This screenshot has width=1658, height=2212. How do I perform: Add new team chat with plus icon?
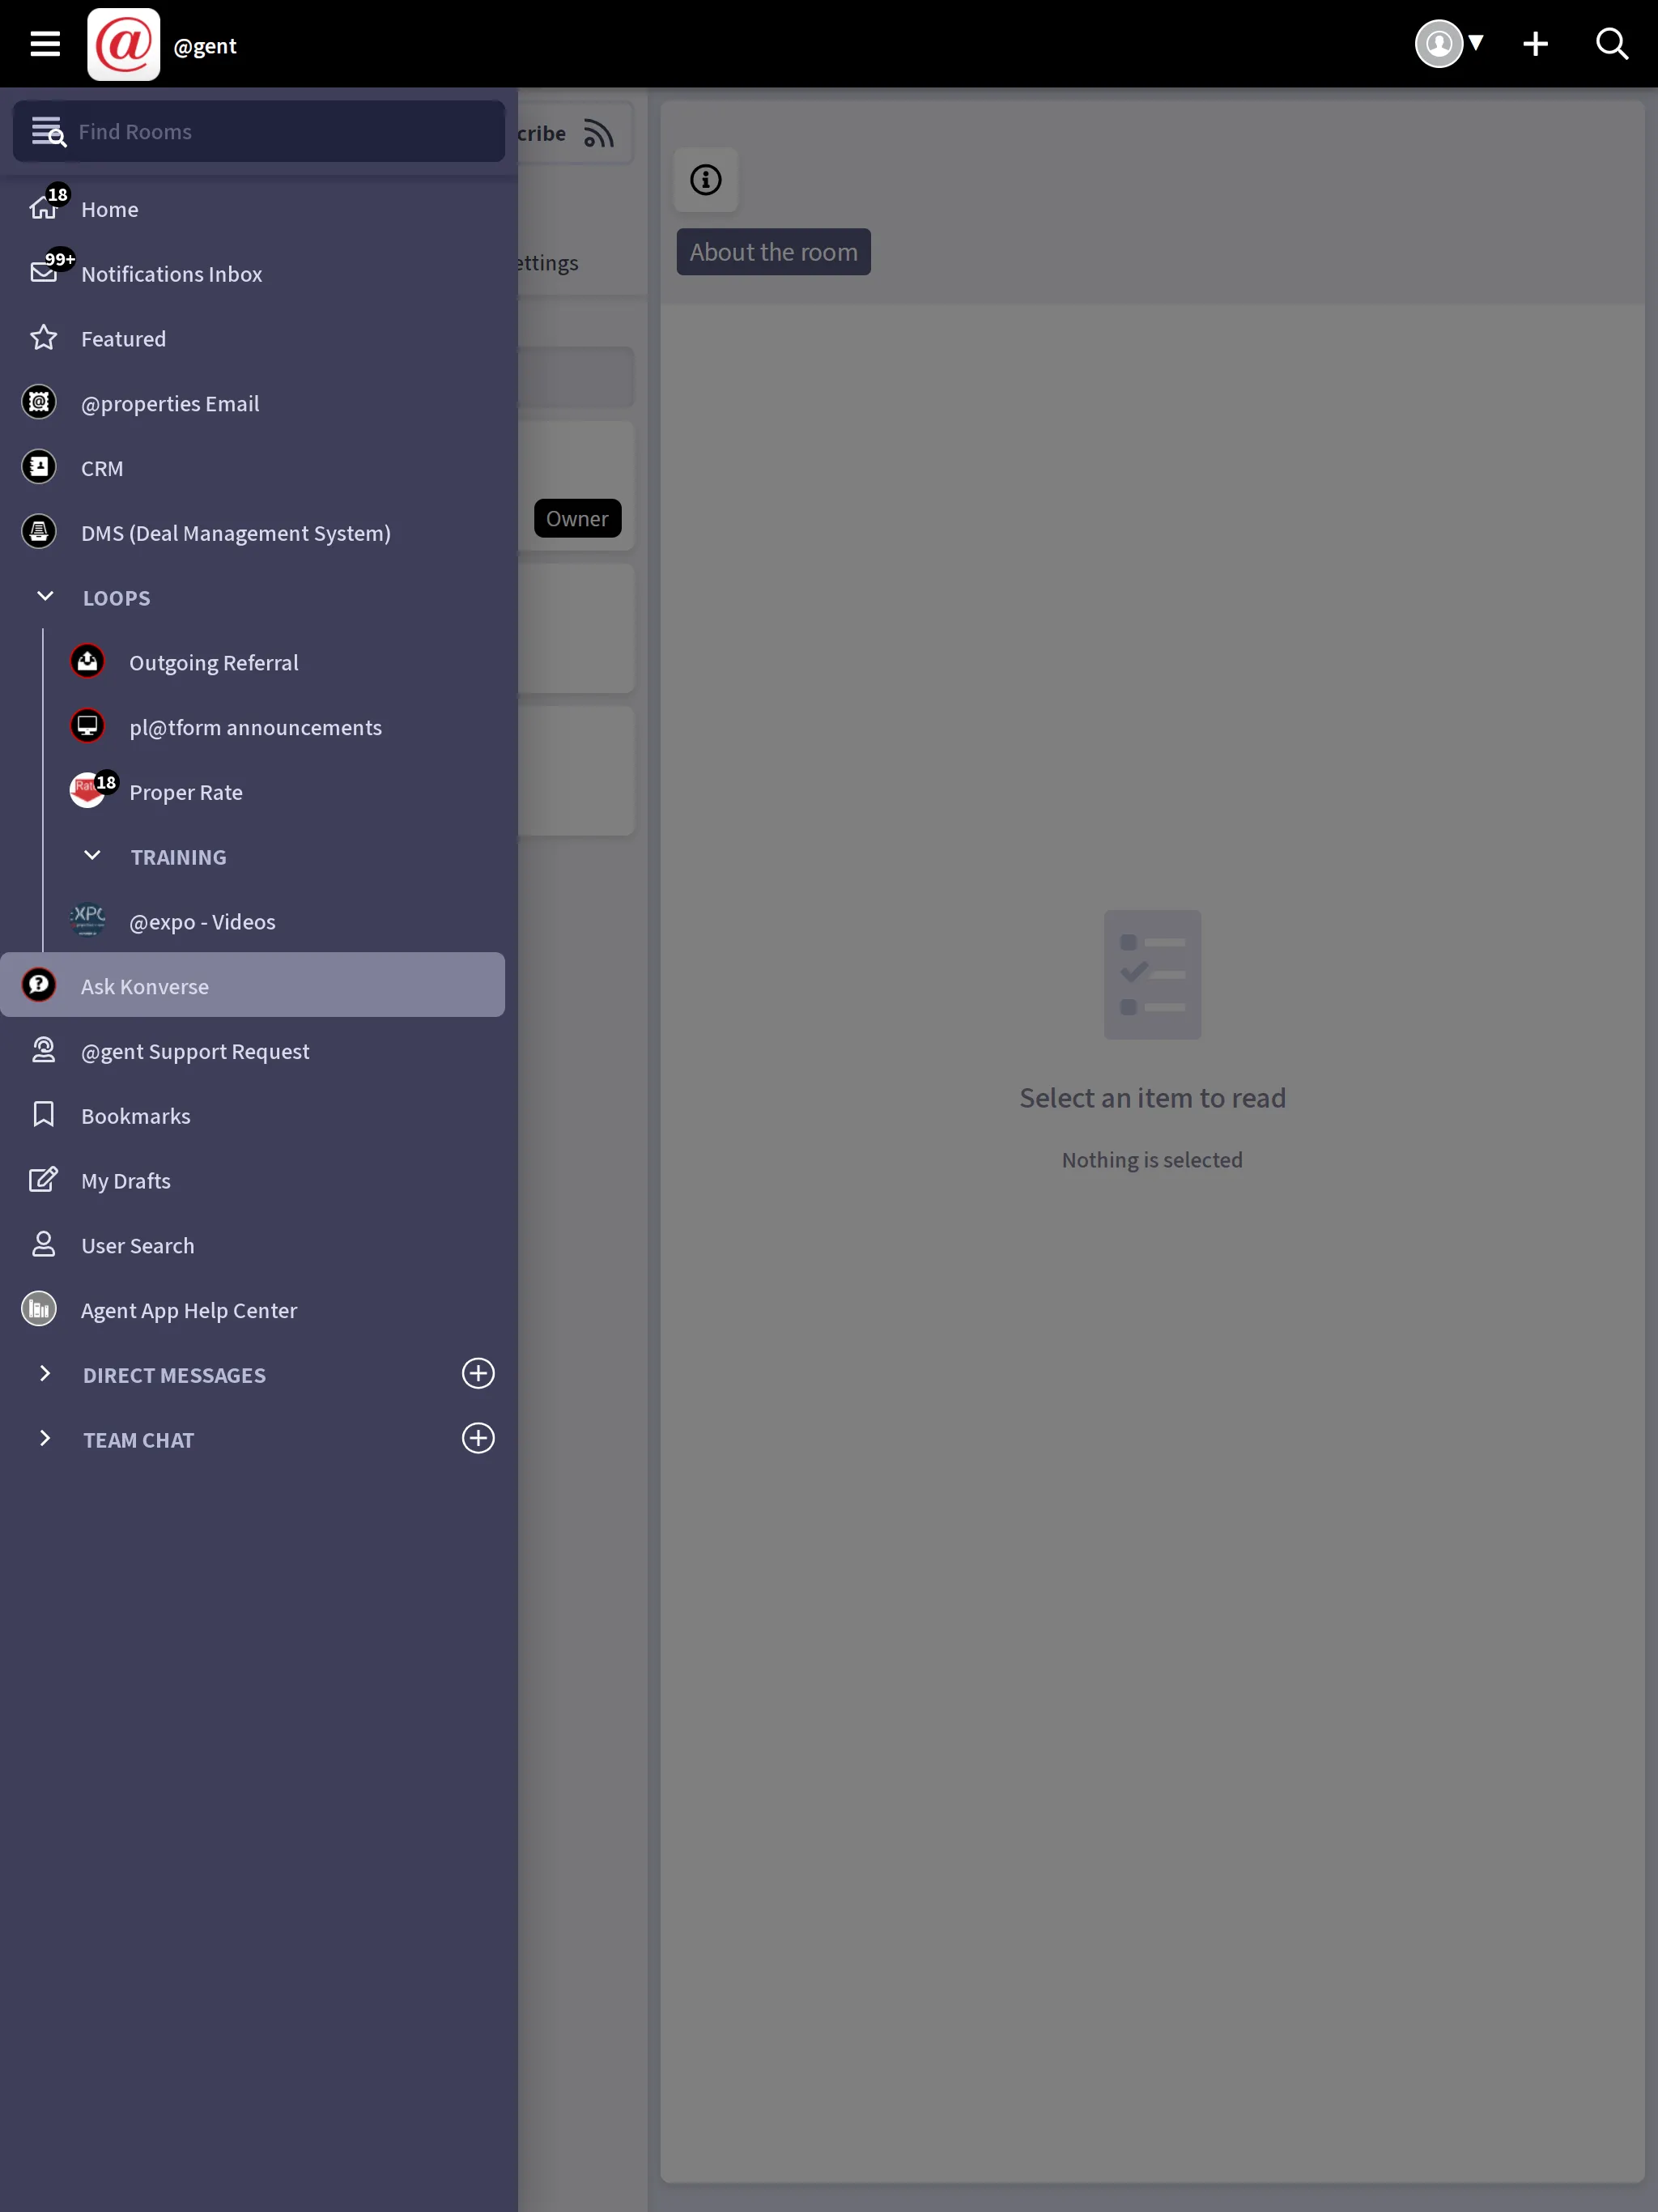[478, 1439]
